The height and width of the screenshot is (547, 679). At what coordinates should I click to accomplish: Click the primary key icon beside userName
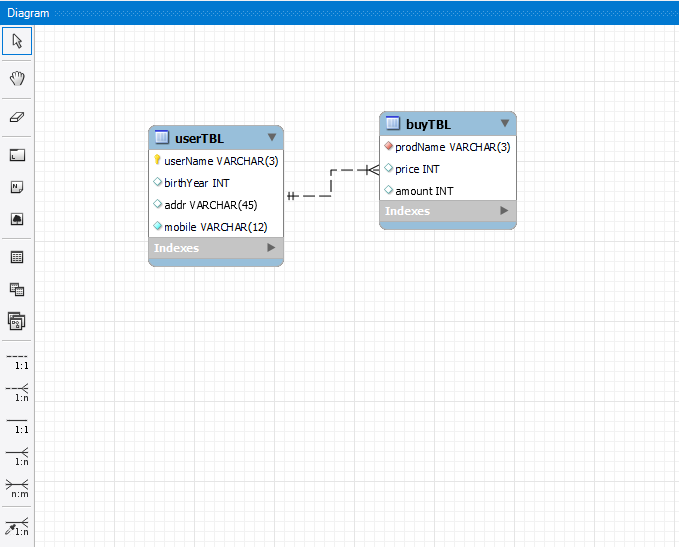(157, 160)
